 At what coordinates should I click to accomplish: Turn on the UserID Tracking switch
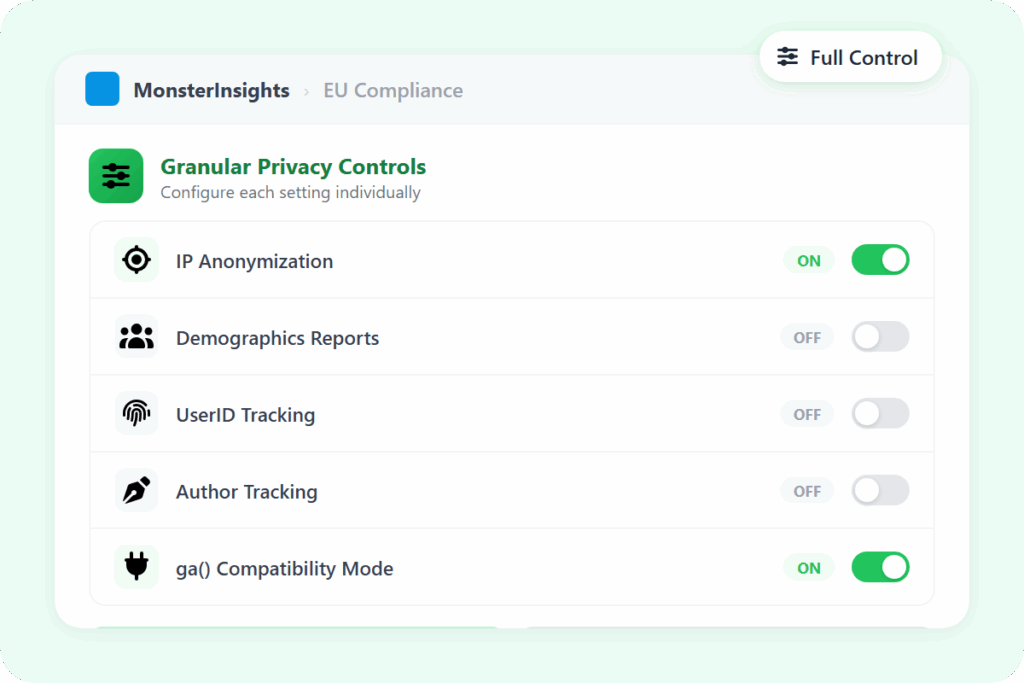[x=880, y=414]
